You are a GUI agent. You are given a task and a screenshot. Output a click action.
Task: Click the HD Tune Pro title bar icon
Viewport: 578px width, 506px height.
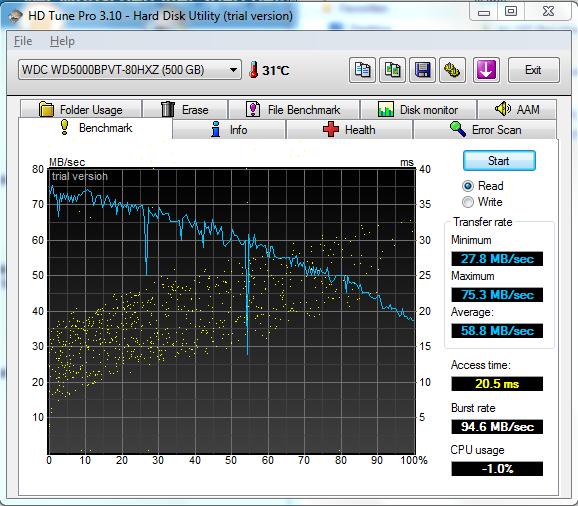click(15, 16)
